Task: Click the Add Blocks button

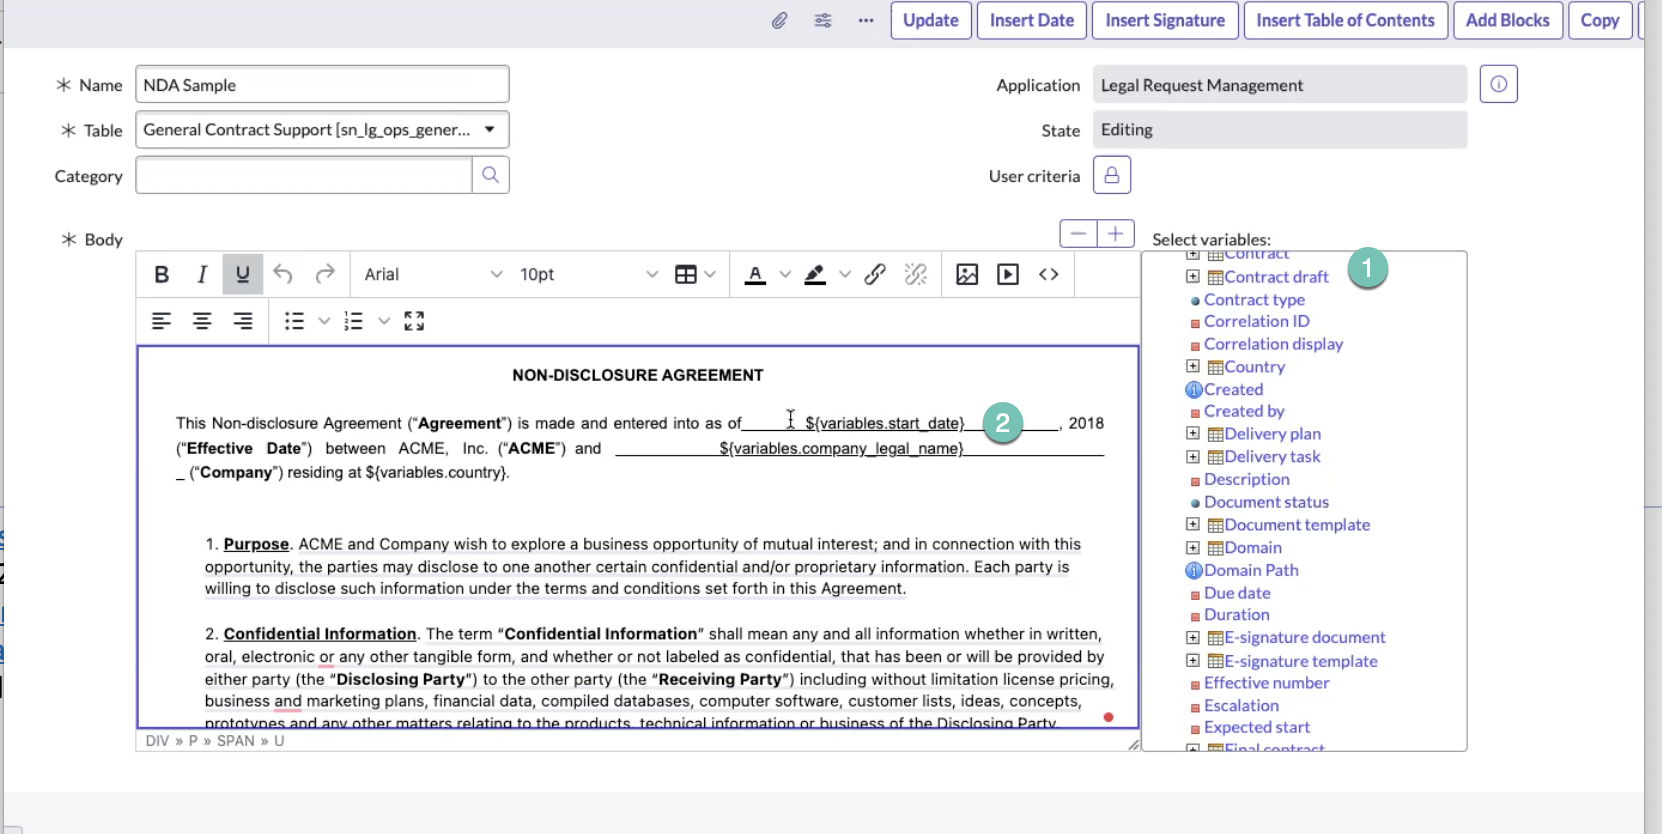Action: 1508,20
